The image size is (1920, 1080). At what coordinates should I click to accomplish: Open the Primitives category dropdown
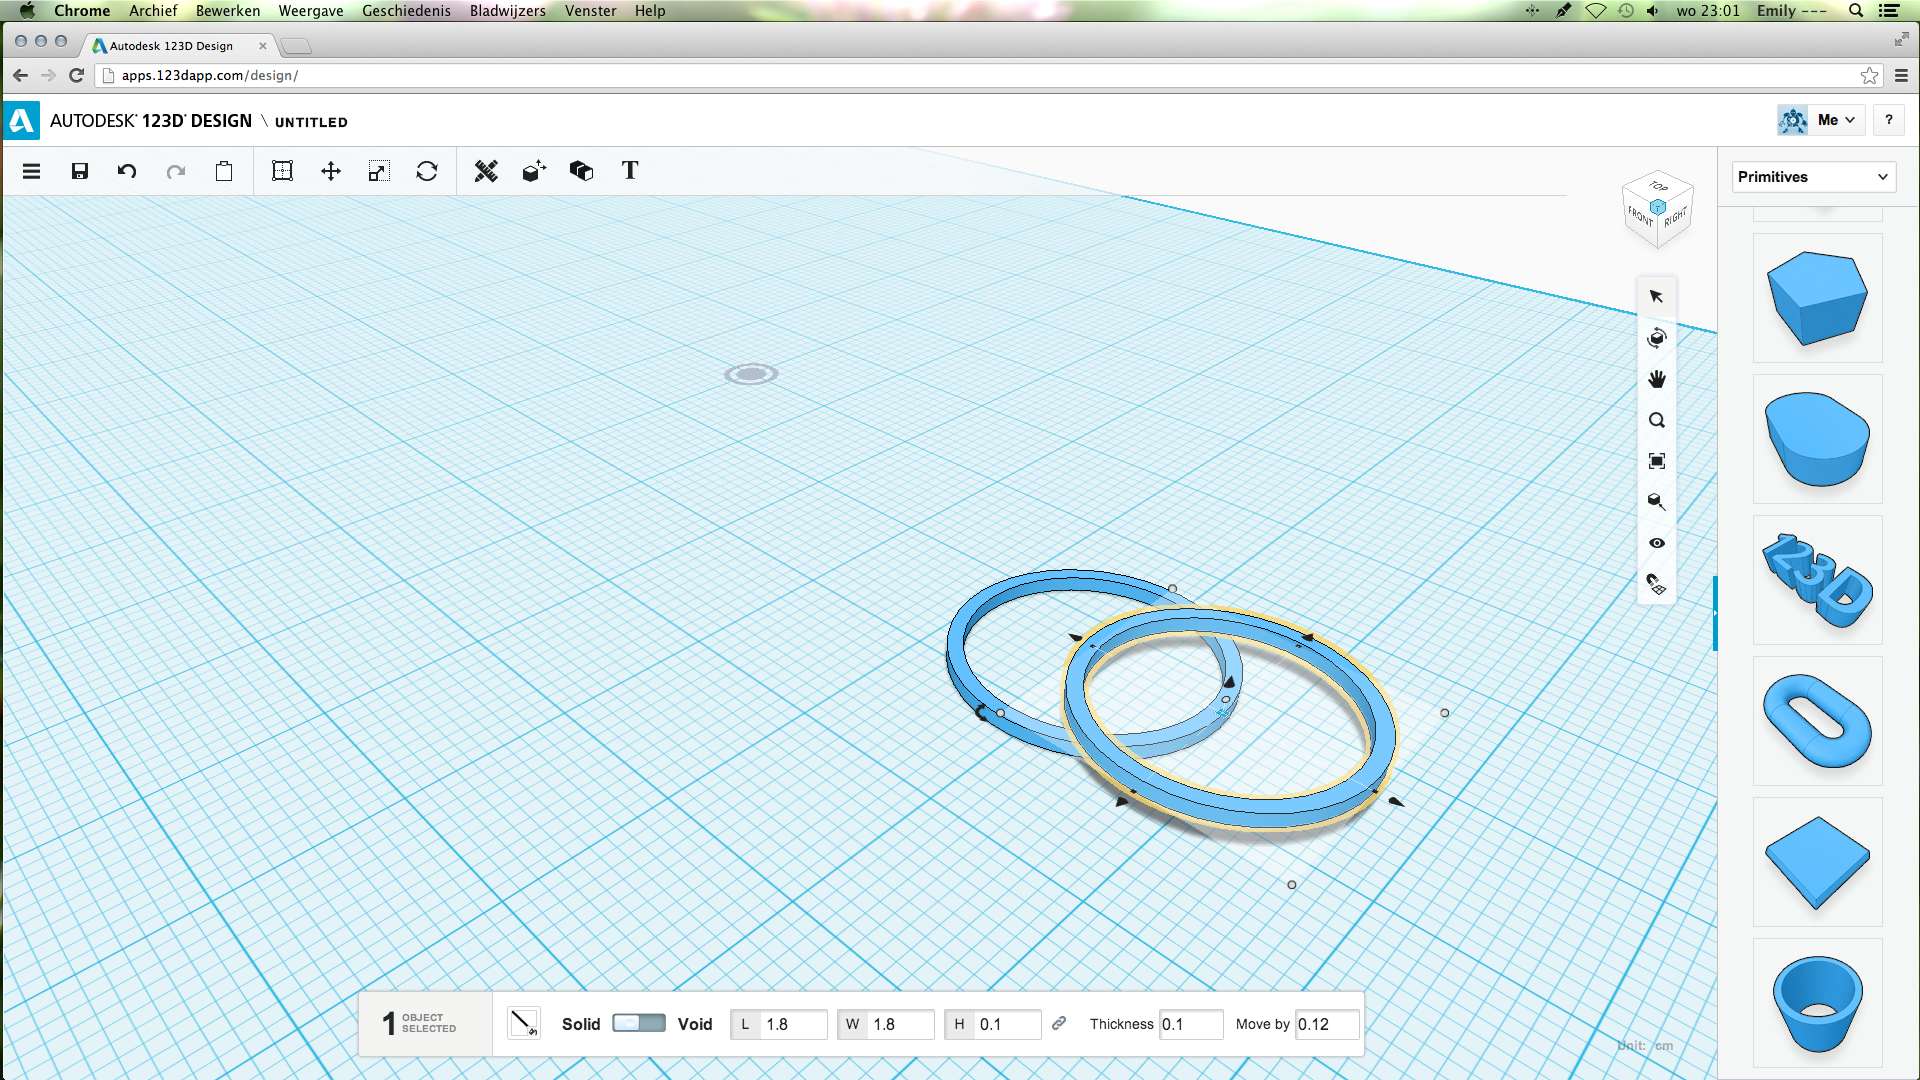[x=1813, y=177]
